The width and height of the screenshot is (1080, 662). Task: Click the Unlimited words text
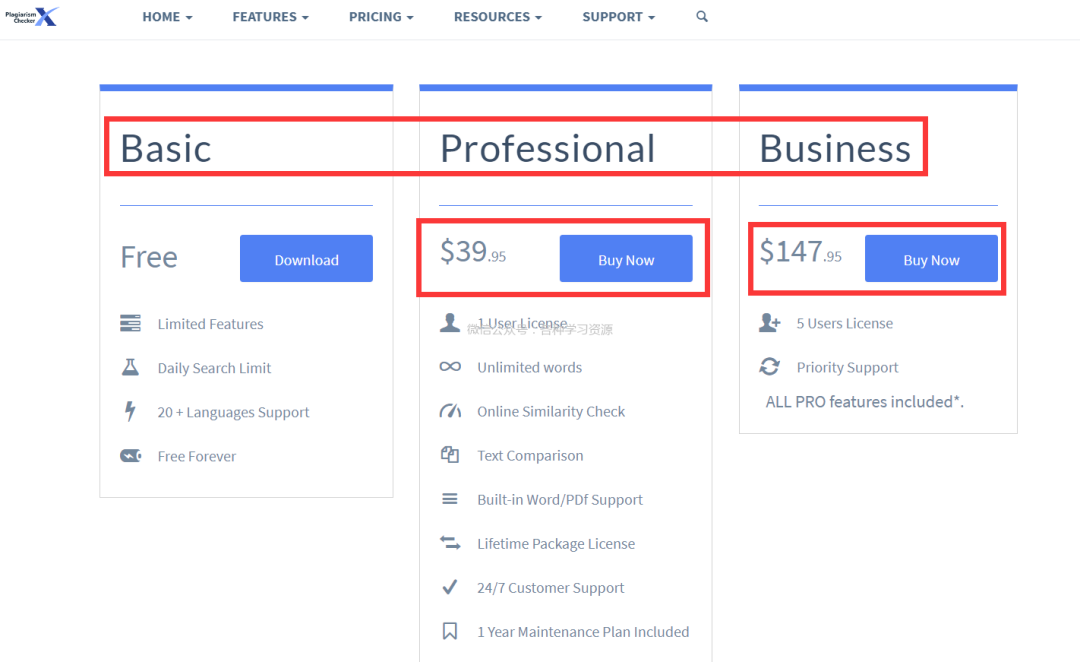[x=530, y=367]
